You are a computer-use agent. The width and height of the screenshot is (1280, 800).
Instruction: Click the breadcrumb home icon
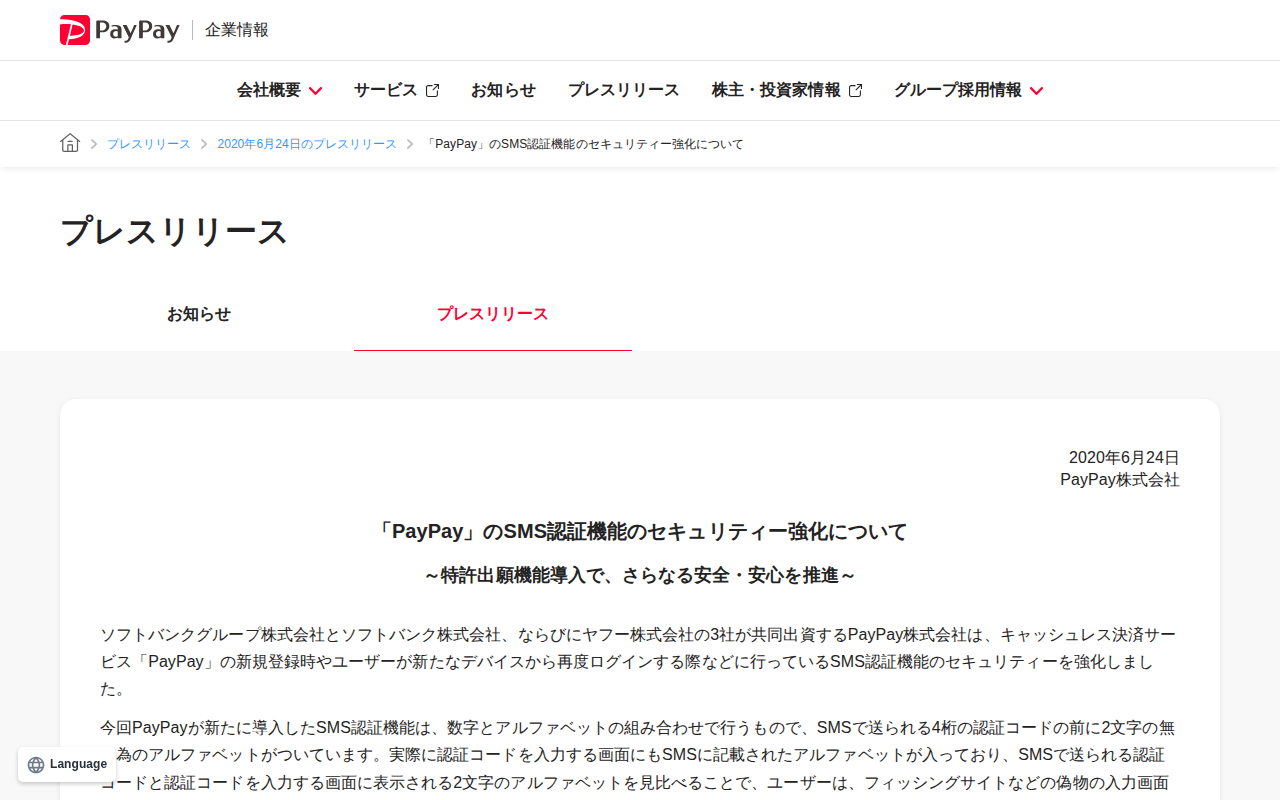[70, 143]
